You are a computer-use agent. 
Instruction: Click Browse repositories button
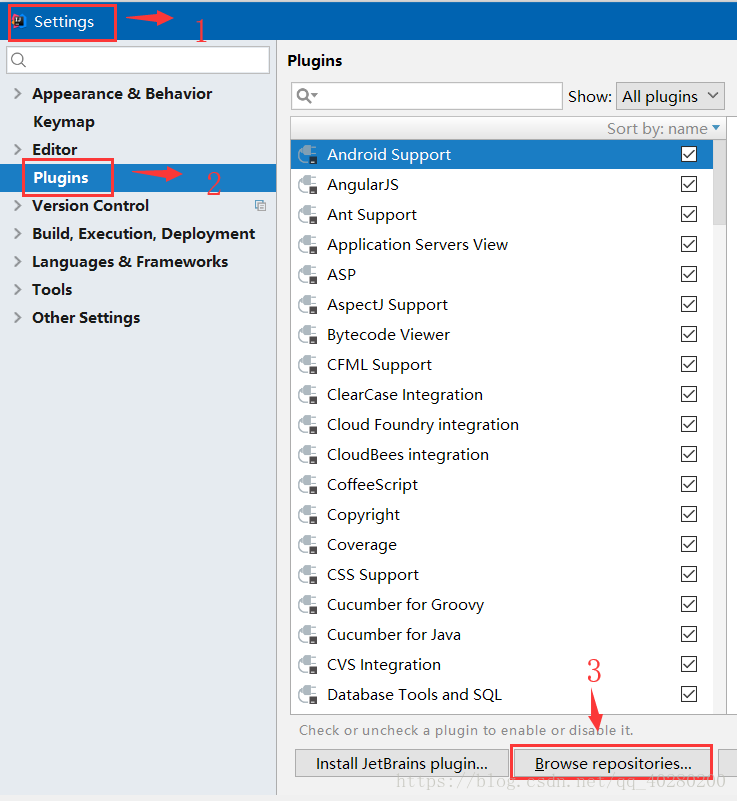point(612,764)
